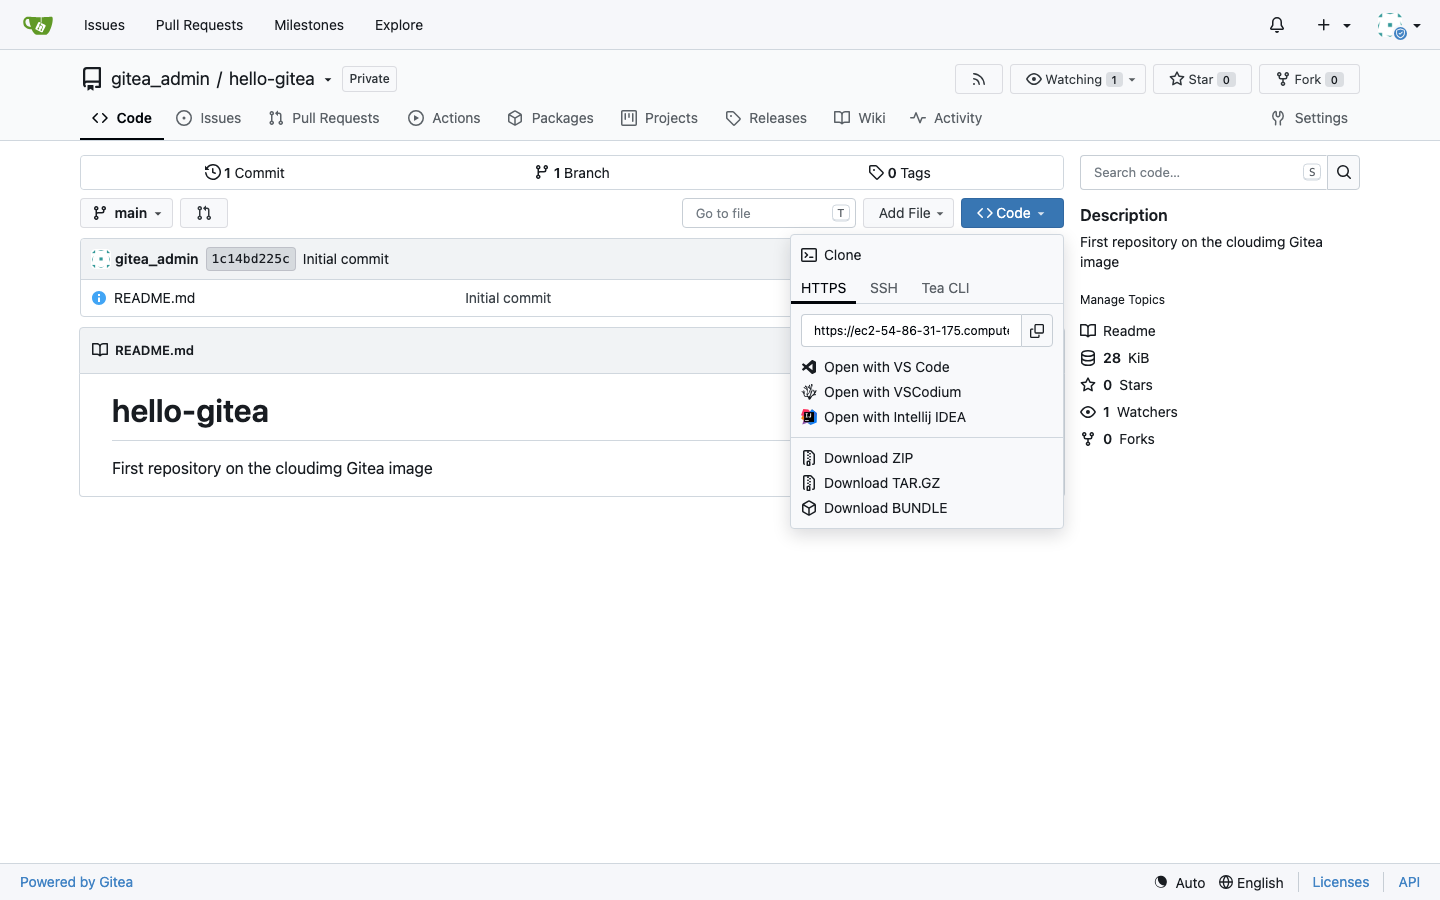The height and width of the screenshot is (900, 1440).
Task: Toggle the Auto theme switcher
Action: 1180,882
